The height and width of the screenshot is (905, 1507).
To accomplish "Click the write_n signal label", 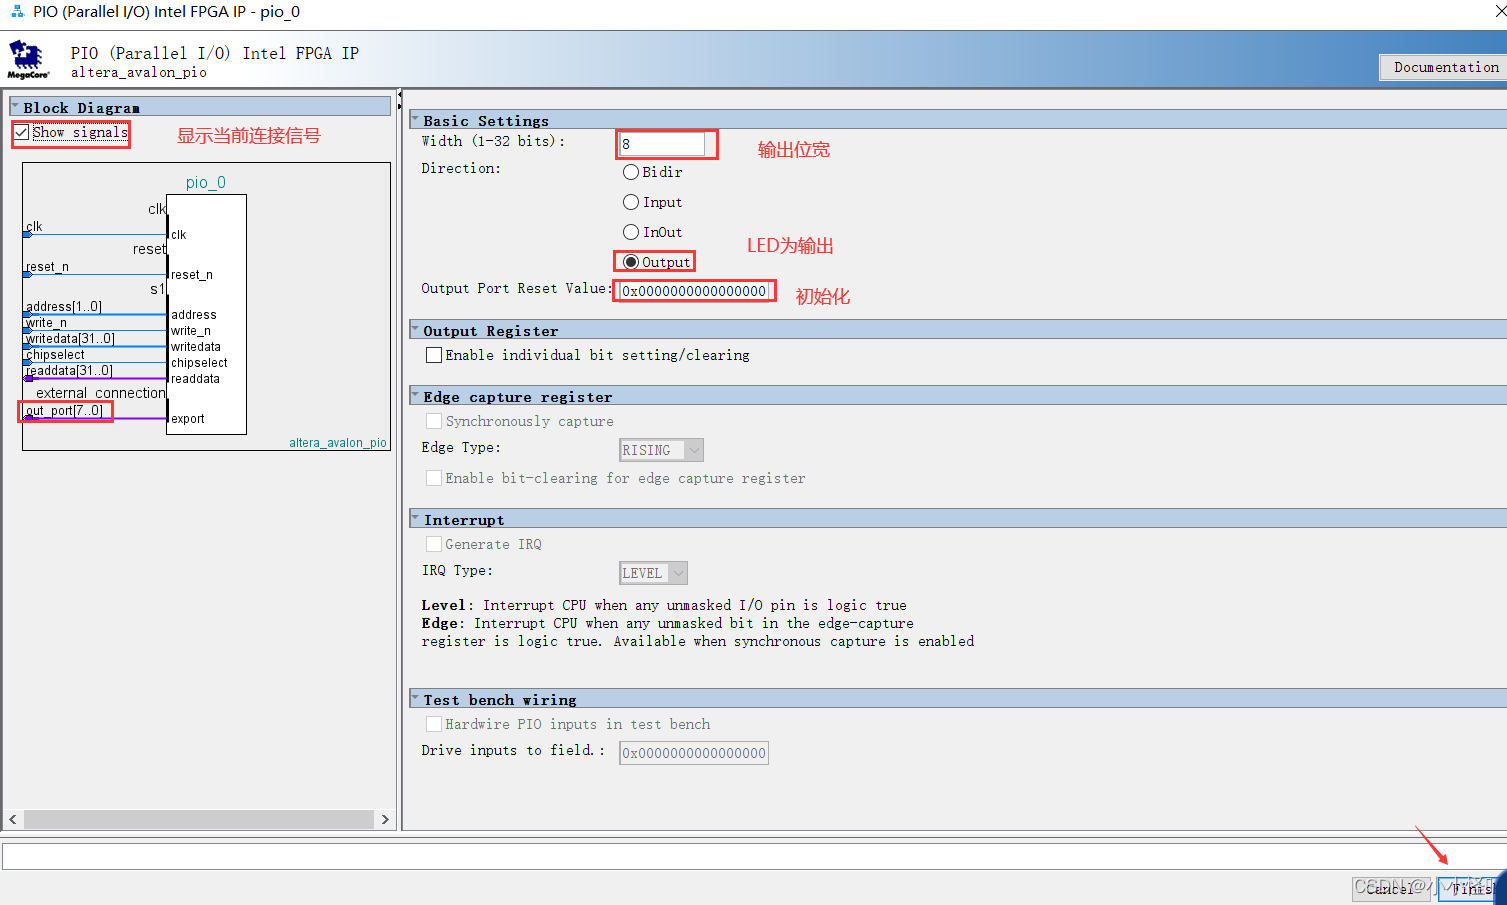I will click(47, 322).
